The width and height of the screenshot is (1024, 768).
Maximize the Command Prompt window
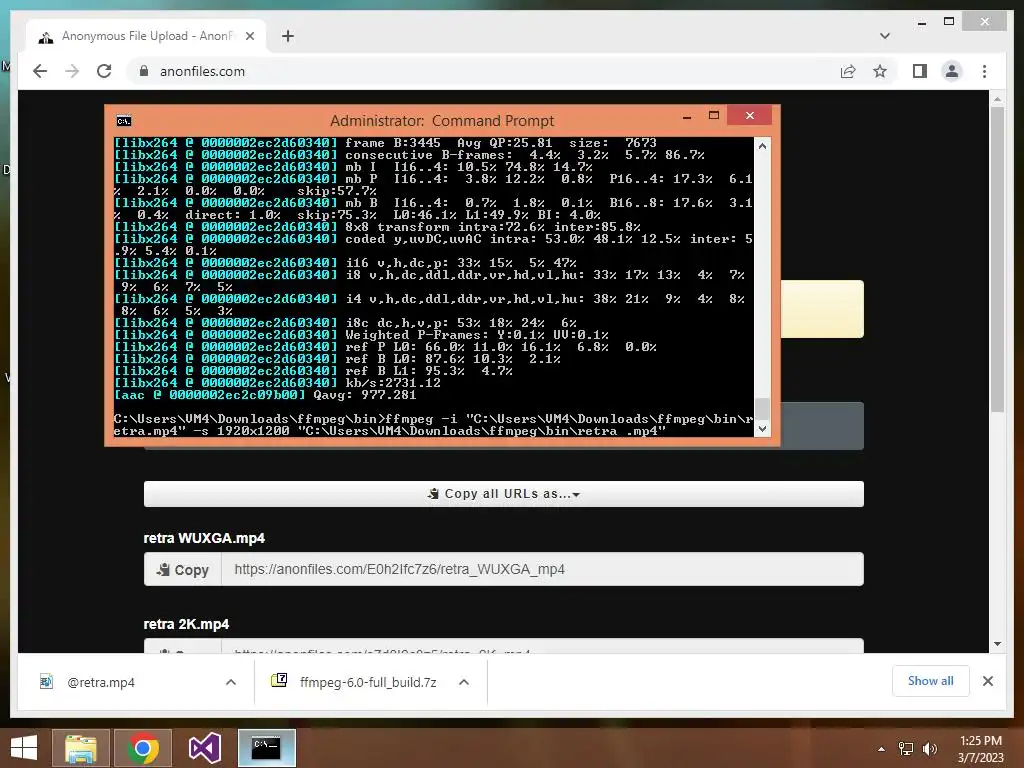714,116
